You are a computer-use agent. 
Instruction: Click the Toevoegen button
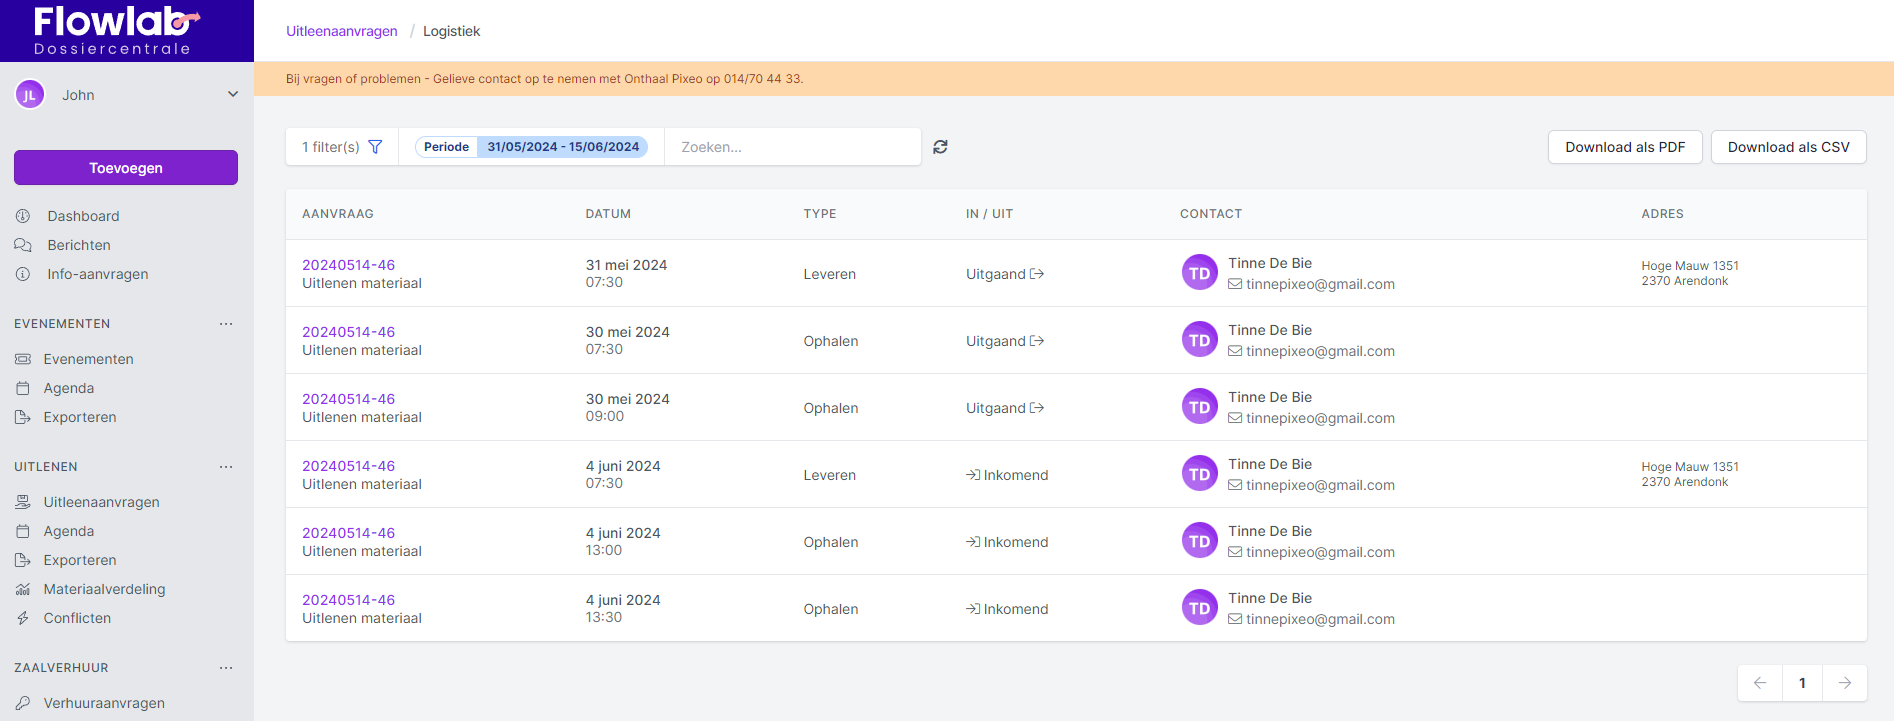[126, 168]
